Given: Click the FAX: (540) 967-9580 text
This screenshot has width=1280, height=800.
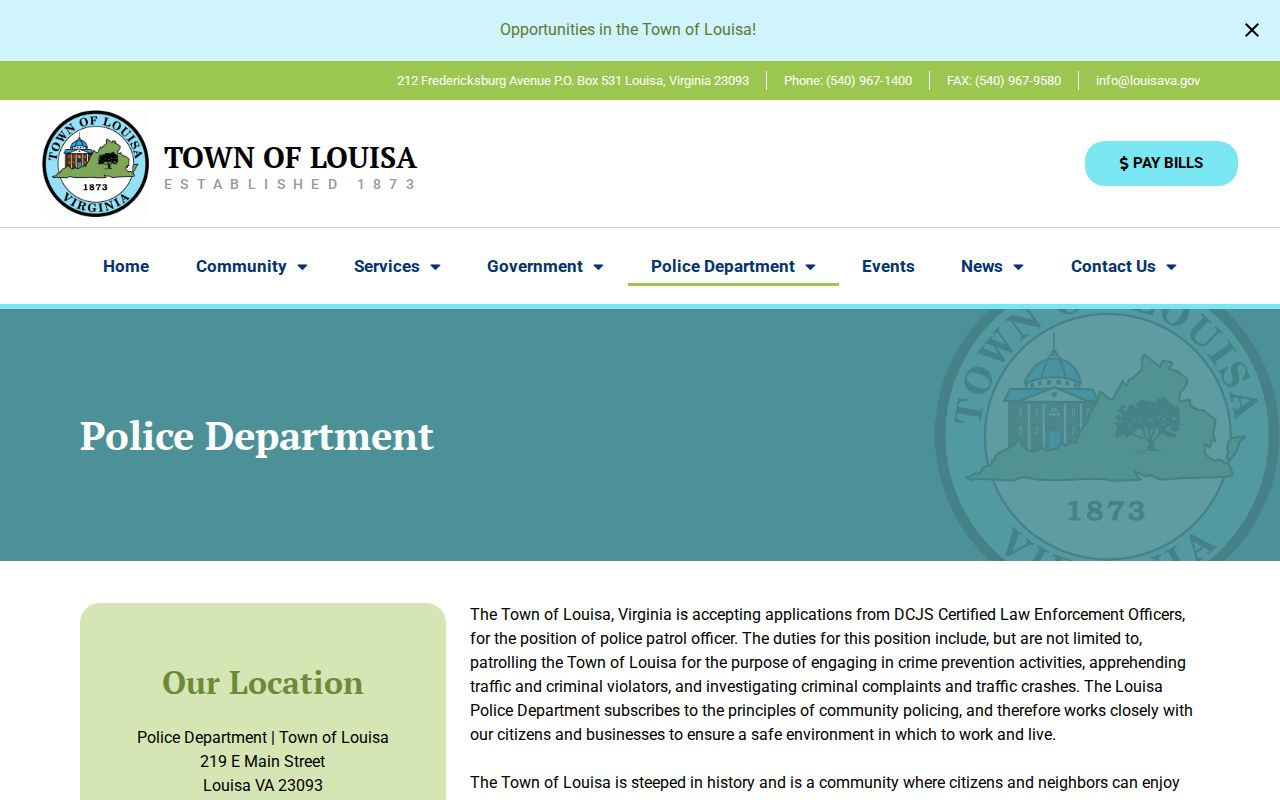Looking at the screenshot, I should (x=1004, y=81).
